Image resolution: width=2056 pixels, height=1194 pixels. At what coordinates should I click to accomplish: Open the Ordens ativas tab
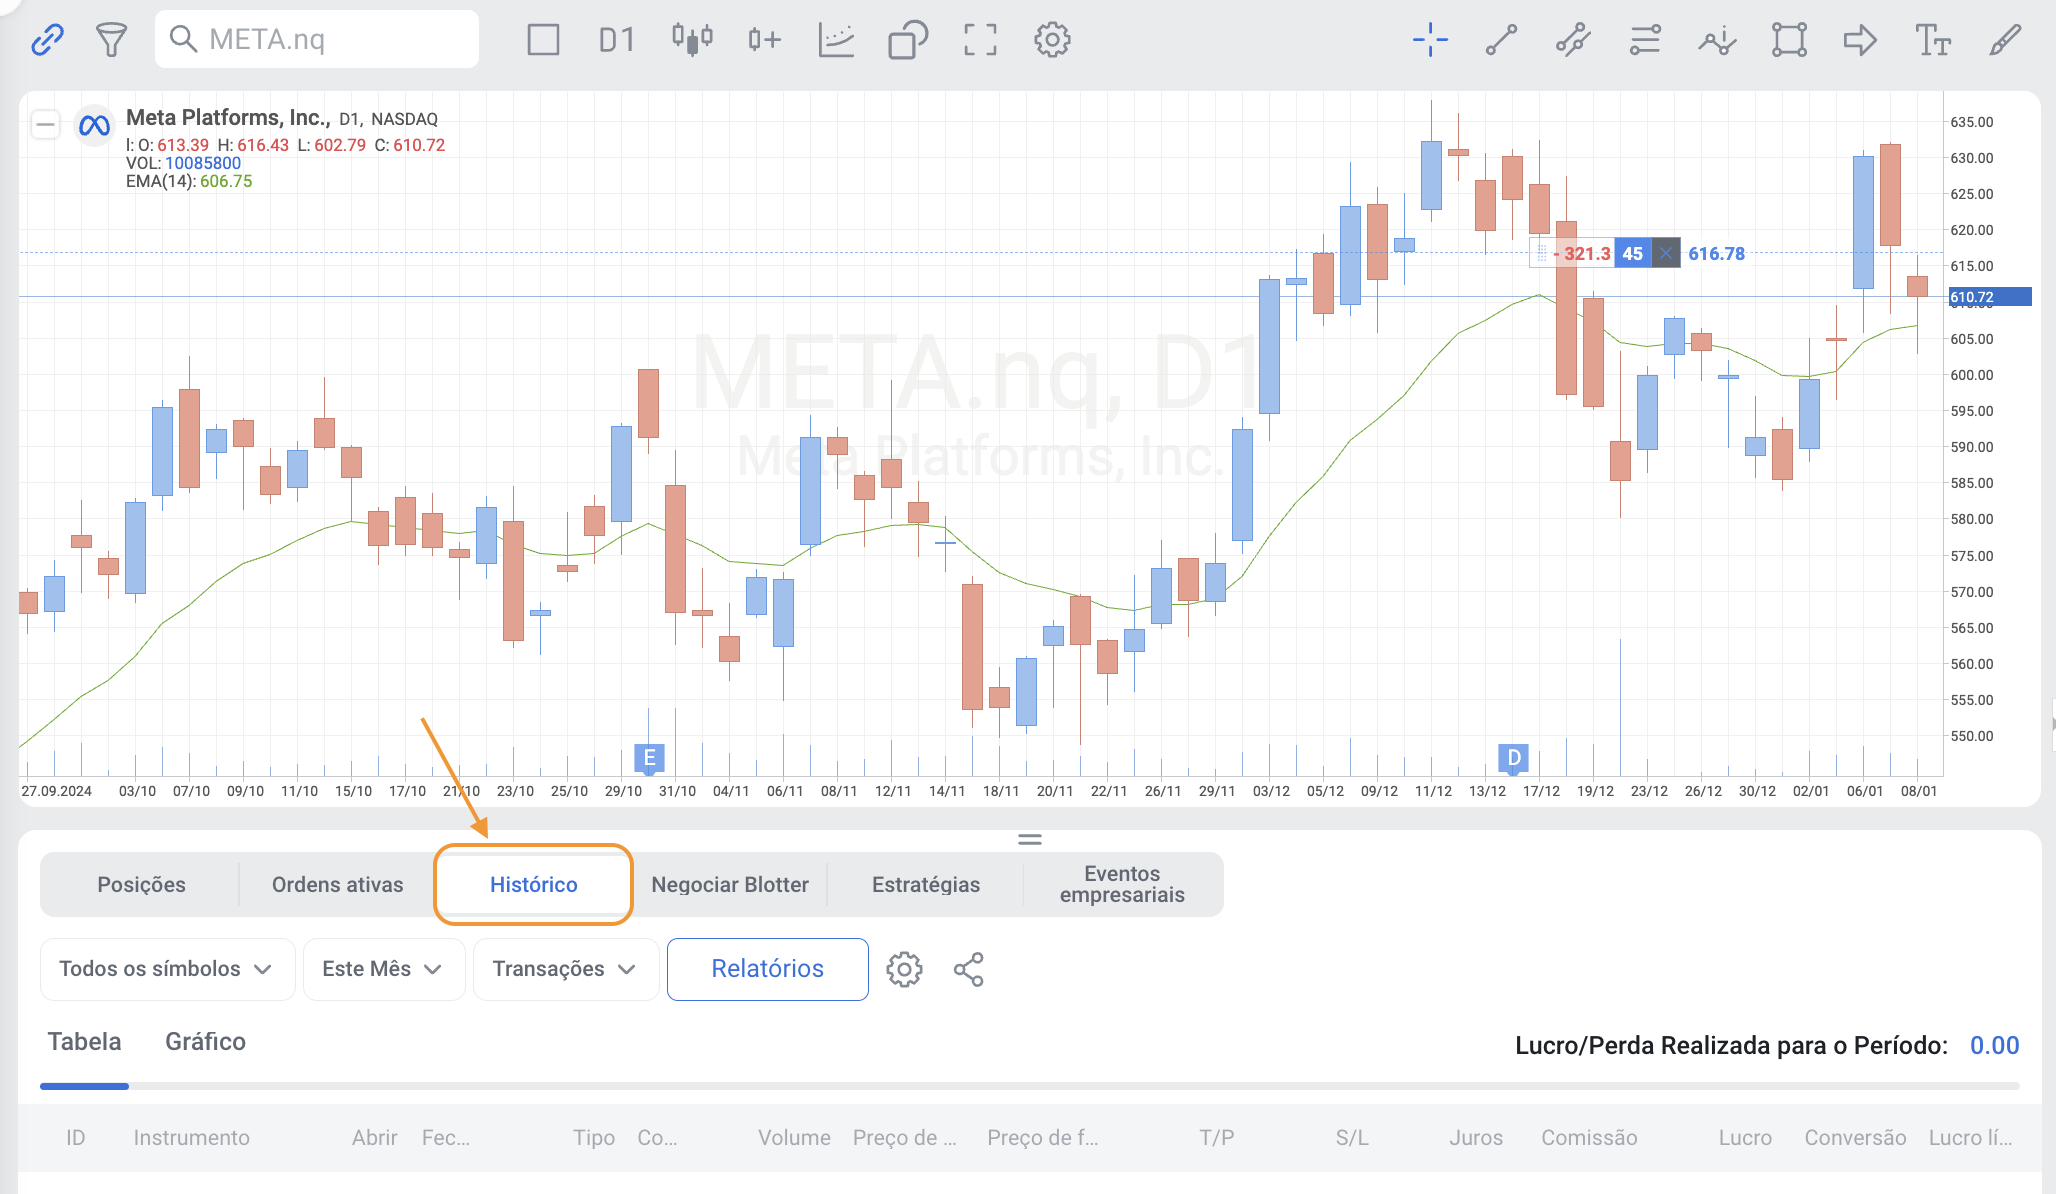(337, 885)
